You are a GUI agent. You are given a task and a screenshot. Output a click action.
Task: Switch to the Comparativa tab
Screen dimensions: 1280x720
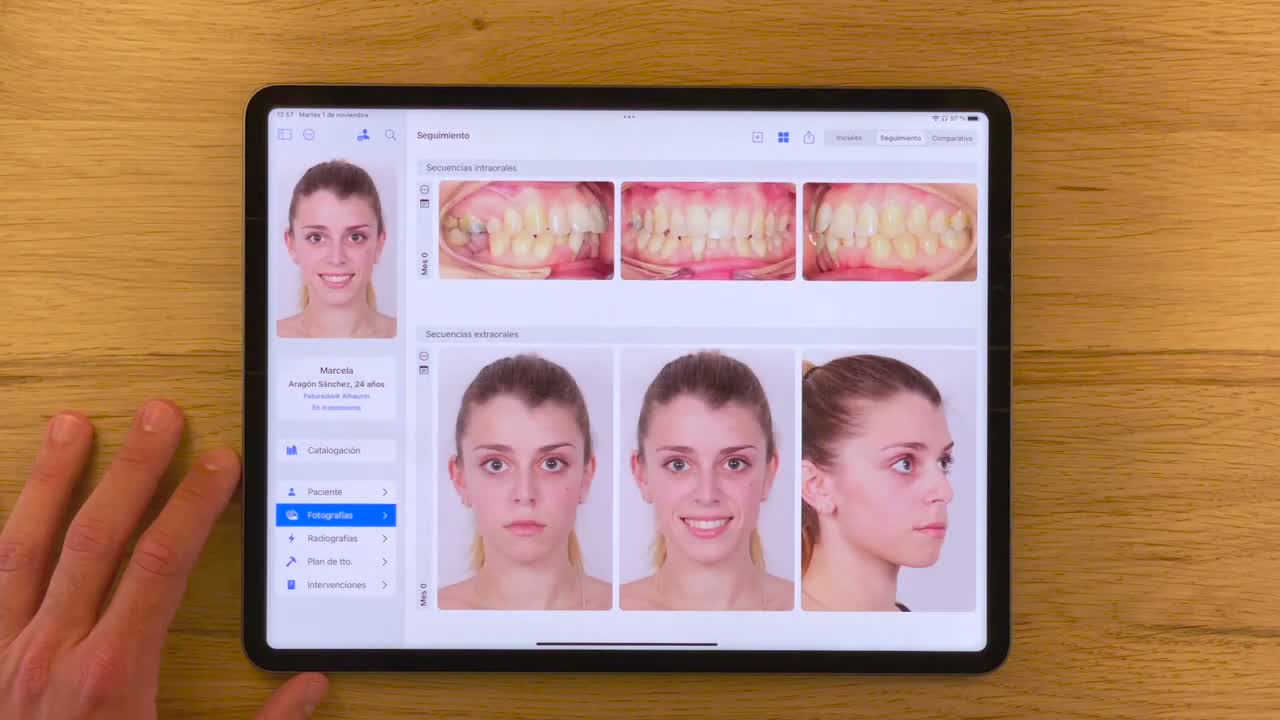pyautogui.click(x=952, y=138)
